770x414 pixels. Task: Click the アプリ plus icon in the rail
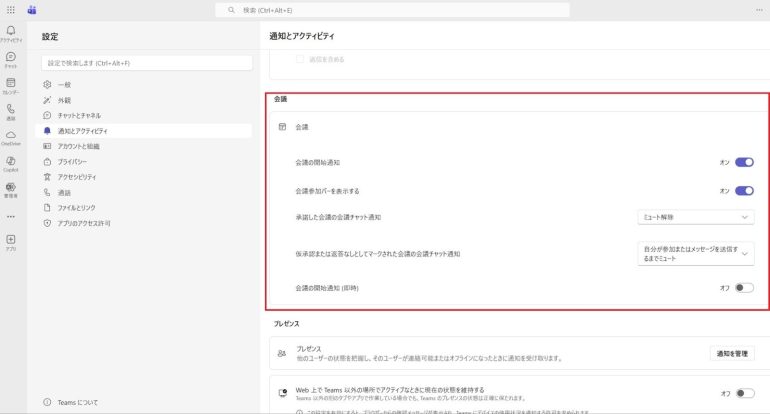point(10,240)
